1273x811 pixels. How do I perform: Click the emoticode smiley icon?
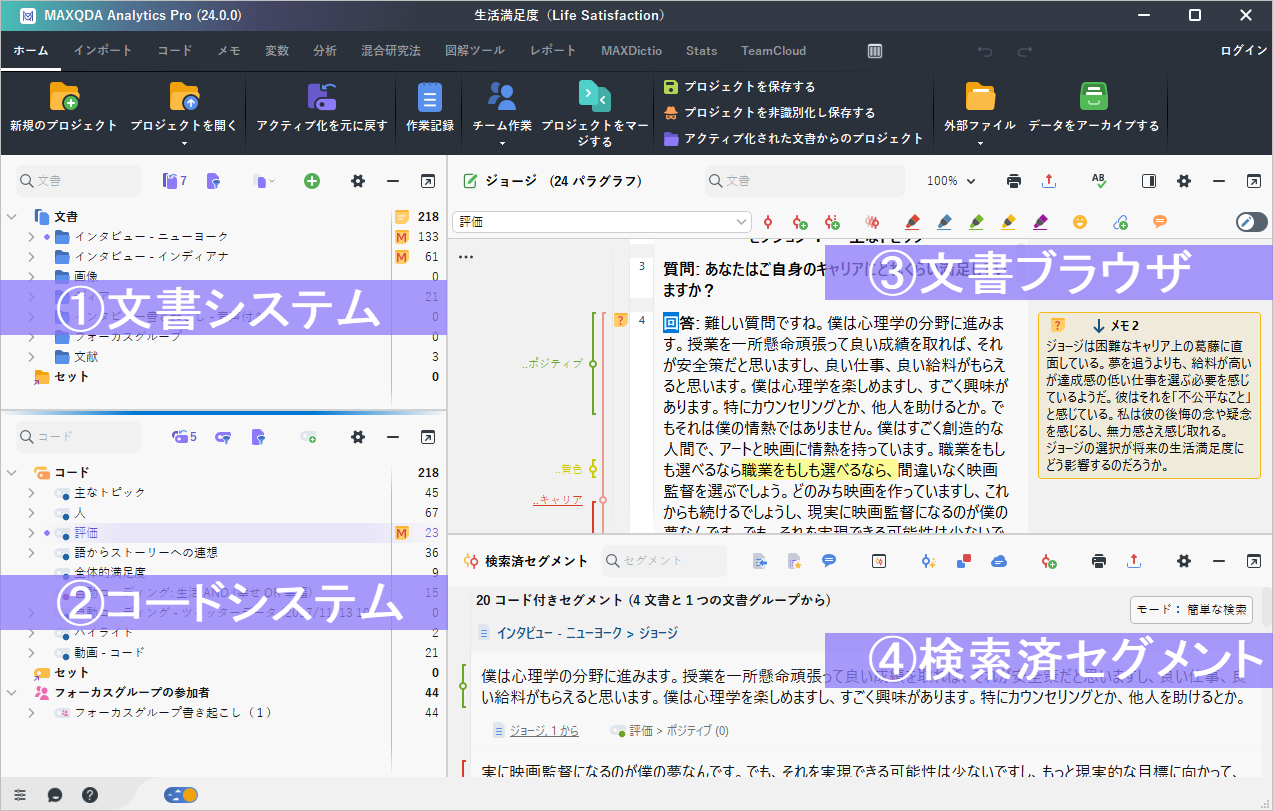[1080, 222]
